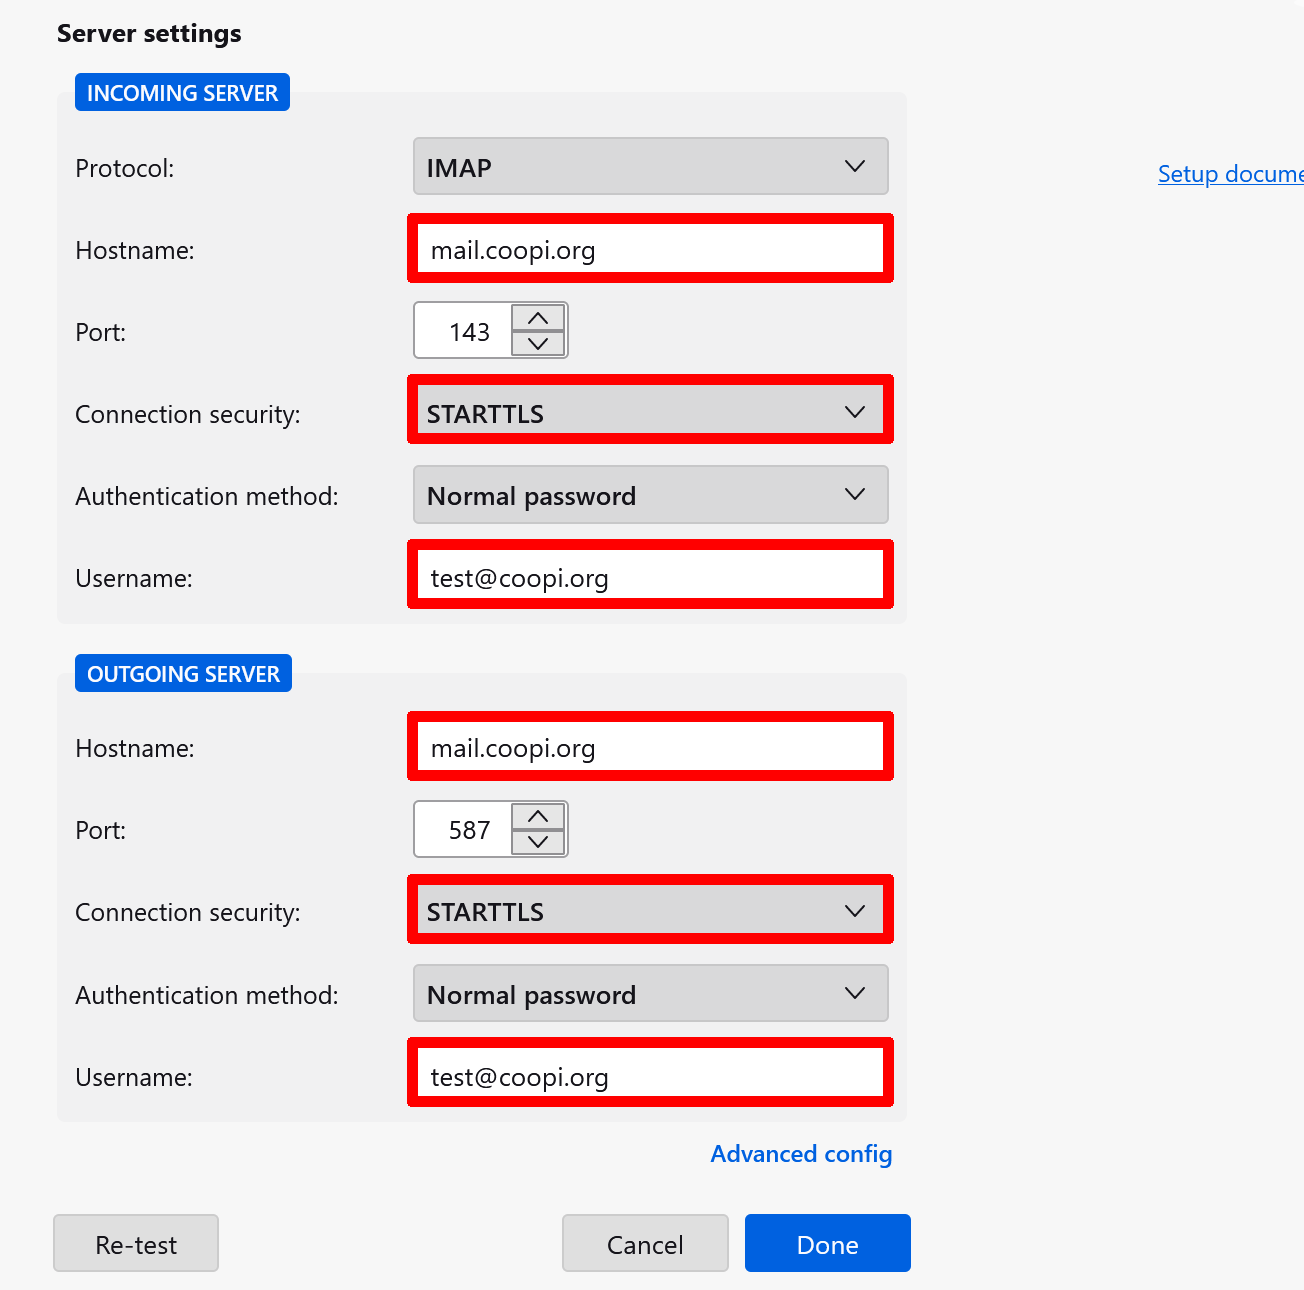Image resolution: width=1304 pixels, height=1290 pixels.
Task: Click the incoming server Username field
Action: (x=650, y=577)
